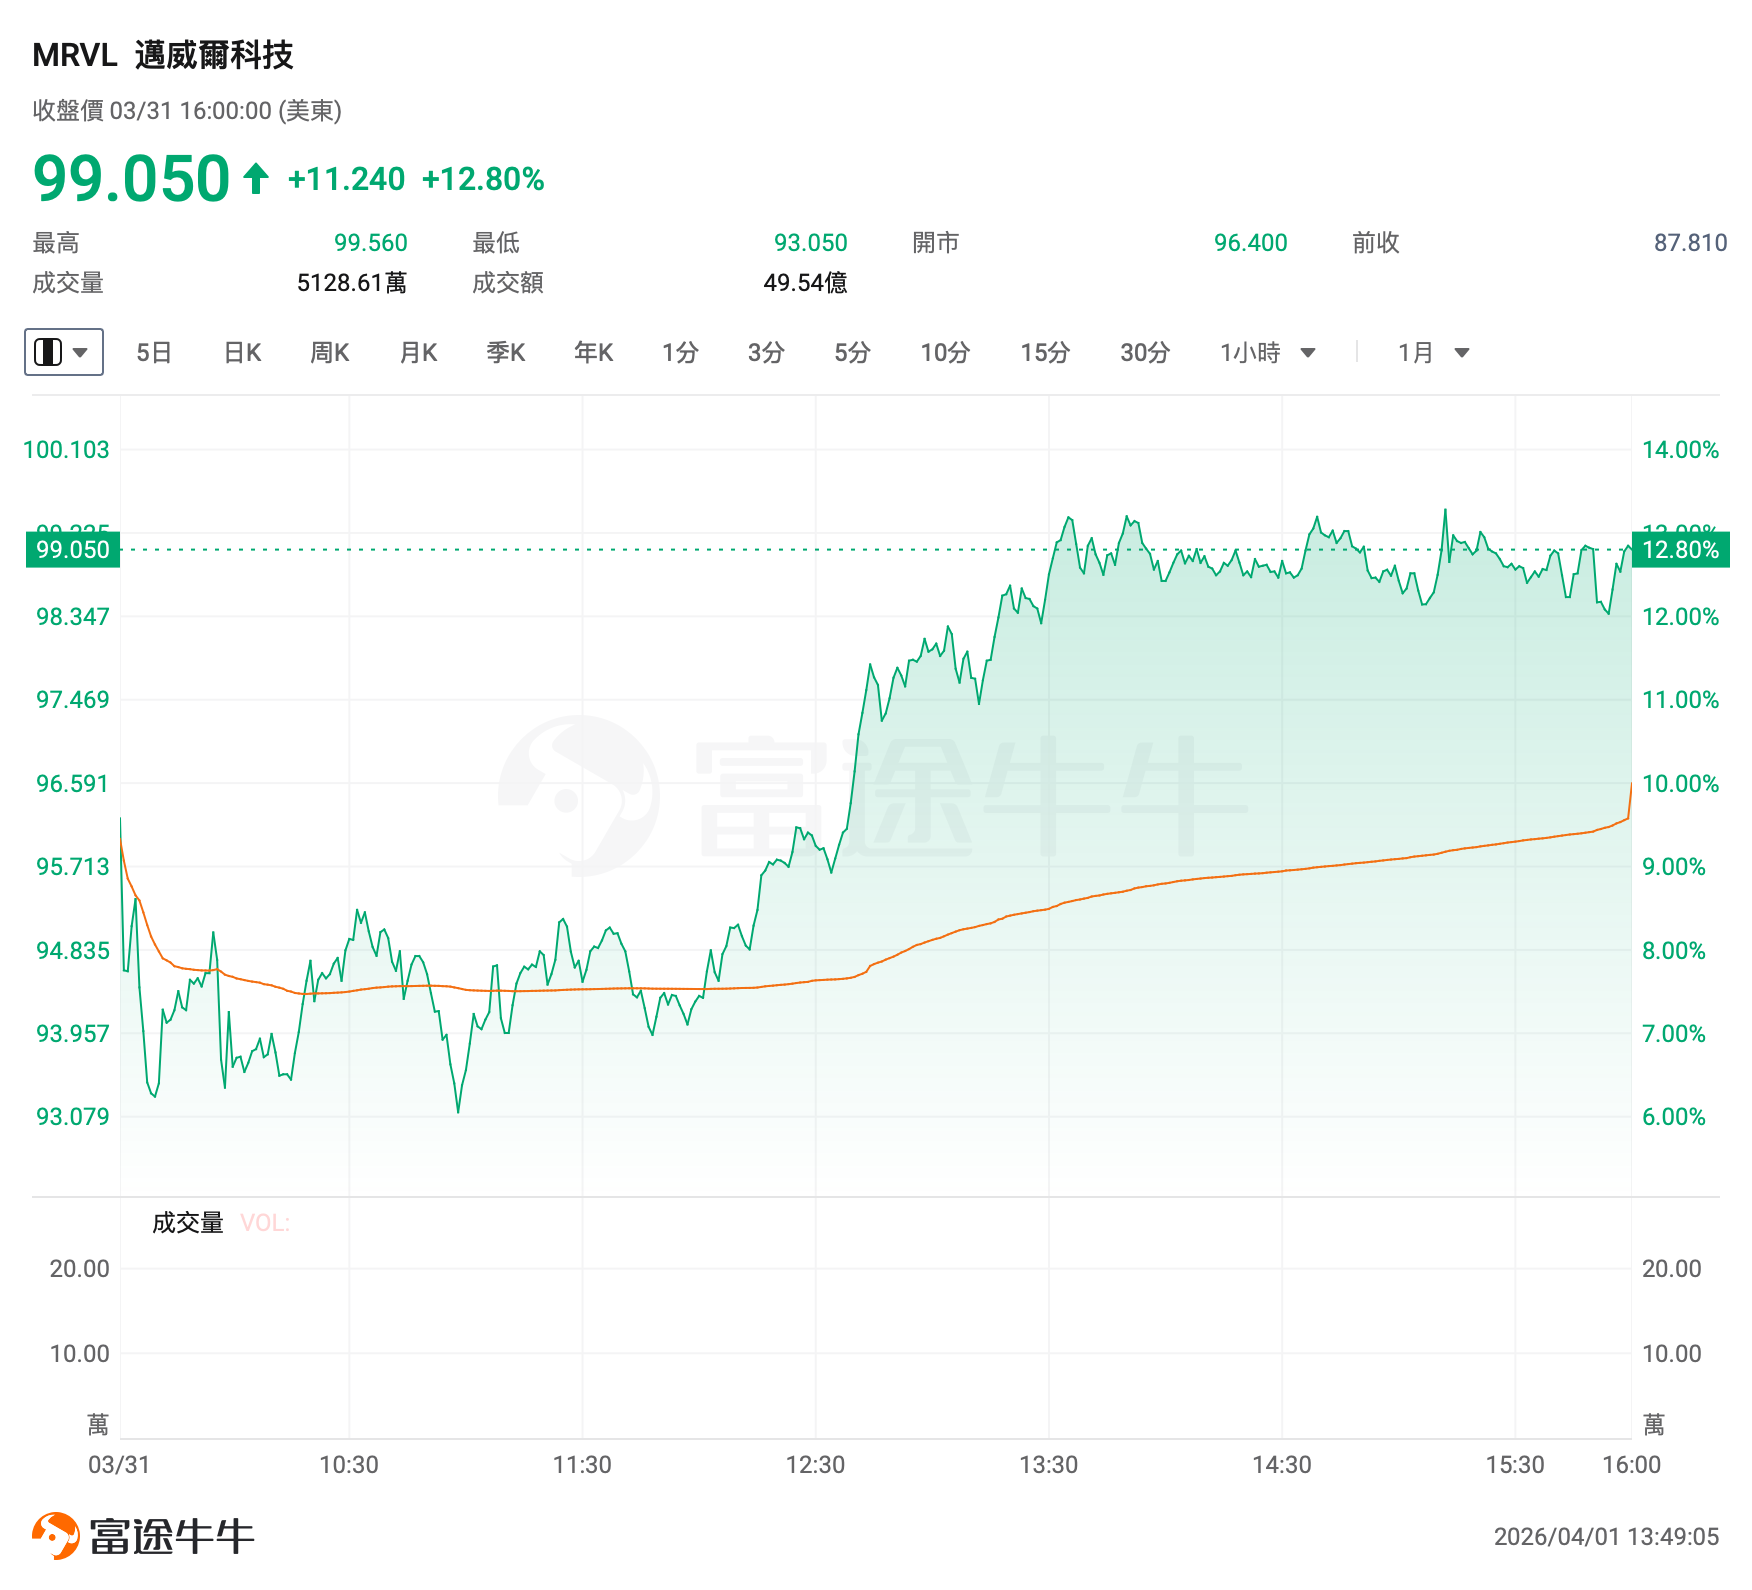Select the 30分 interval tab
The height and width of the screenshot is (1590, 1752).
point(1145,353)
